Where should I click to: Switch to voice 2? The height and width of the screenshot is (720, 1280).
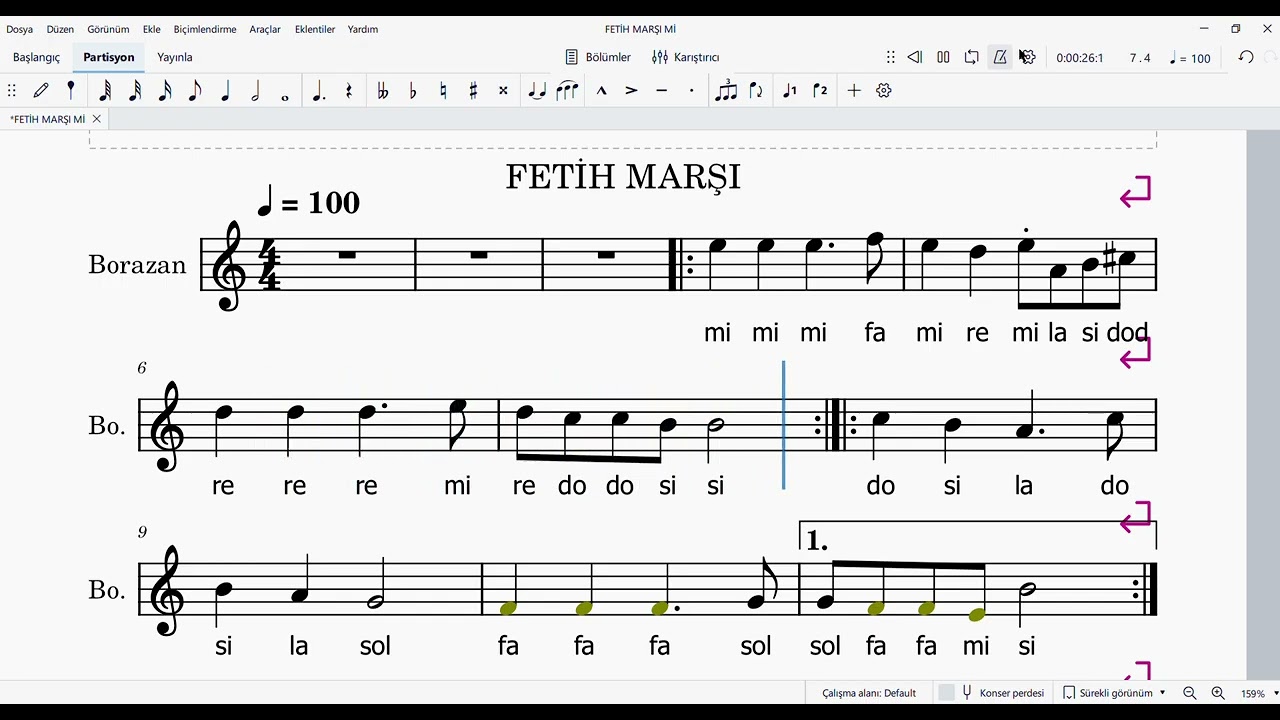point(820,91)
